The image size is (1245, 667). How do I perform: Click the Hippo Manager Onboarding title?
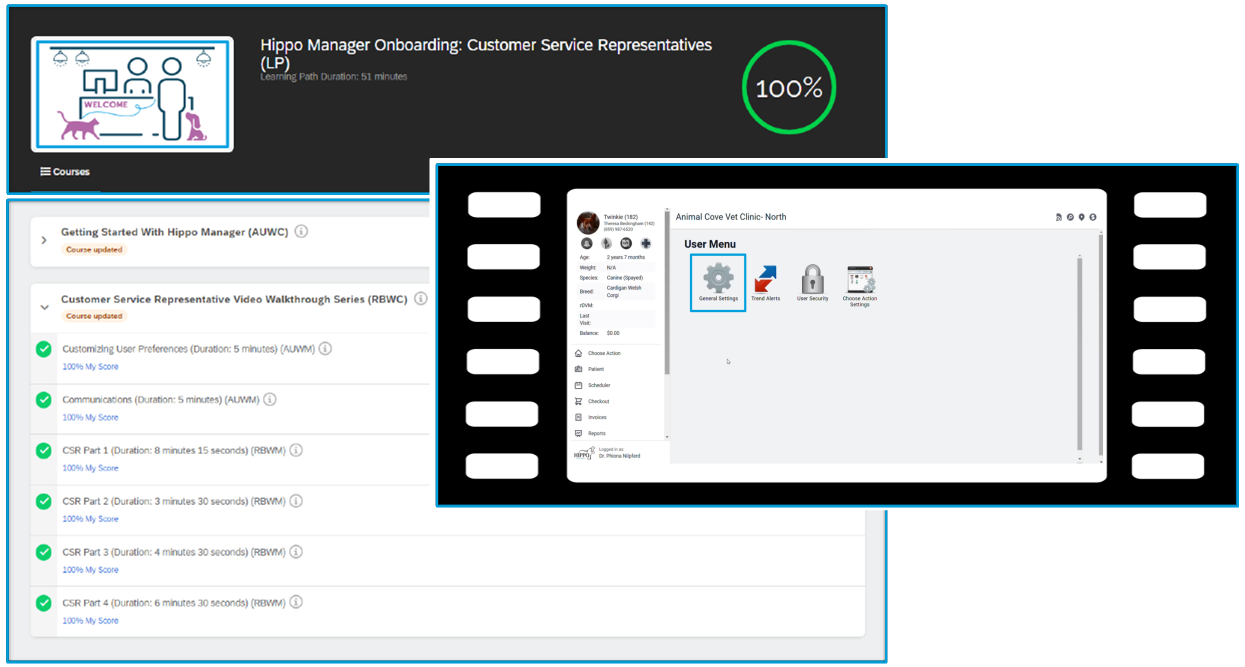[486, 54]
